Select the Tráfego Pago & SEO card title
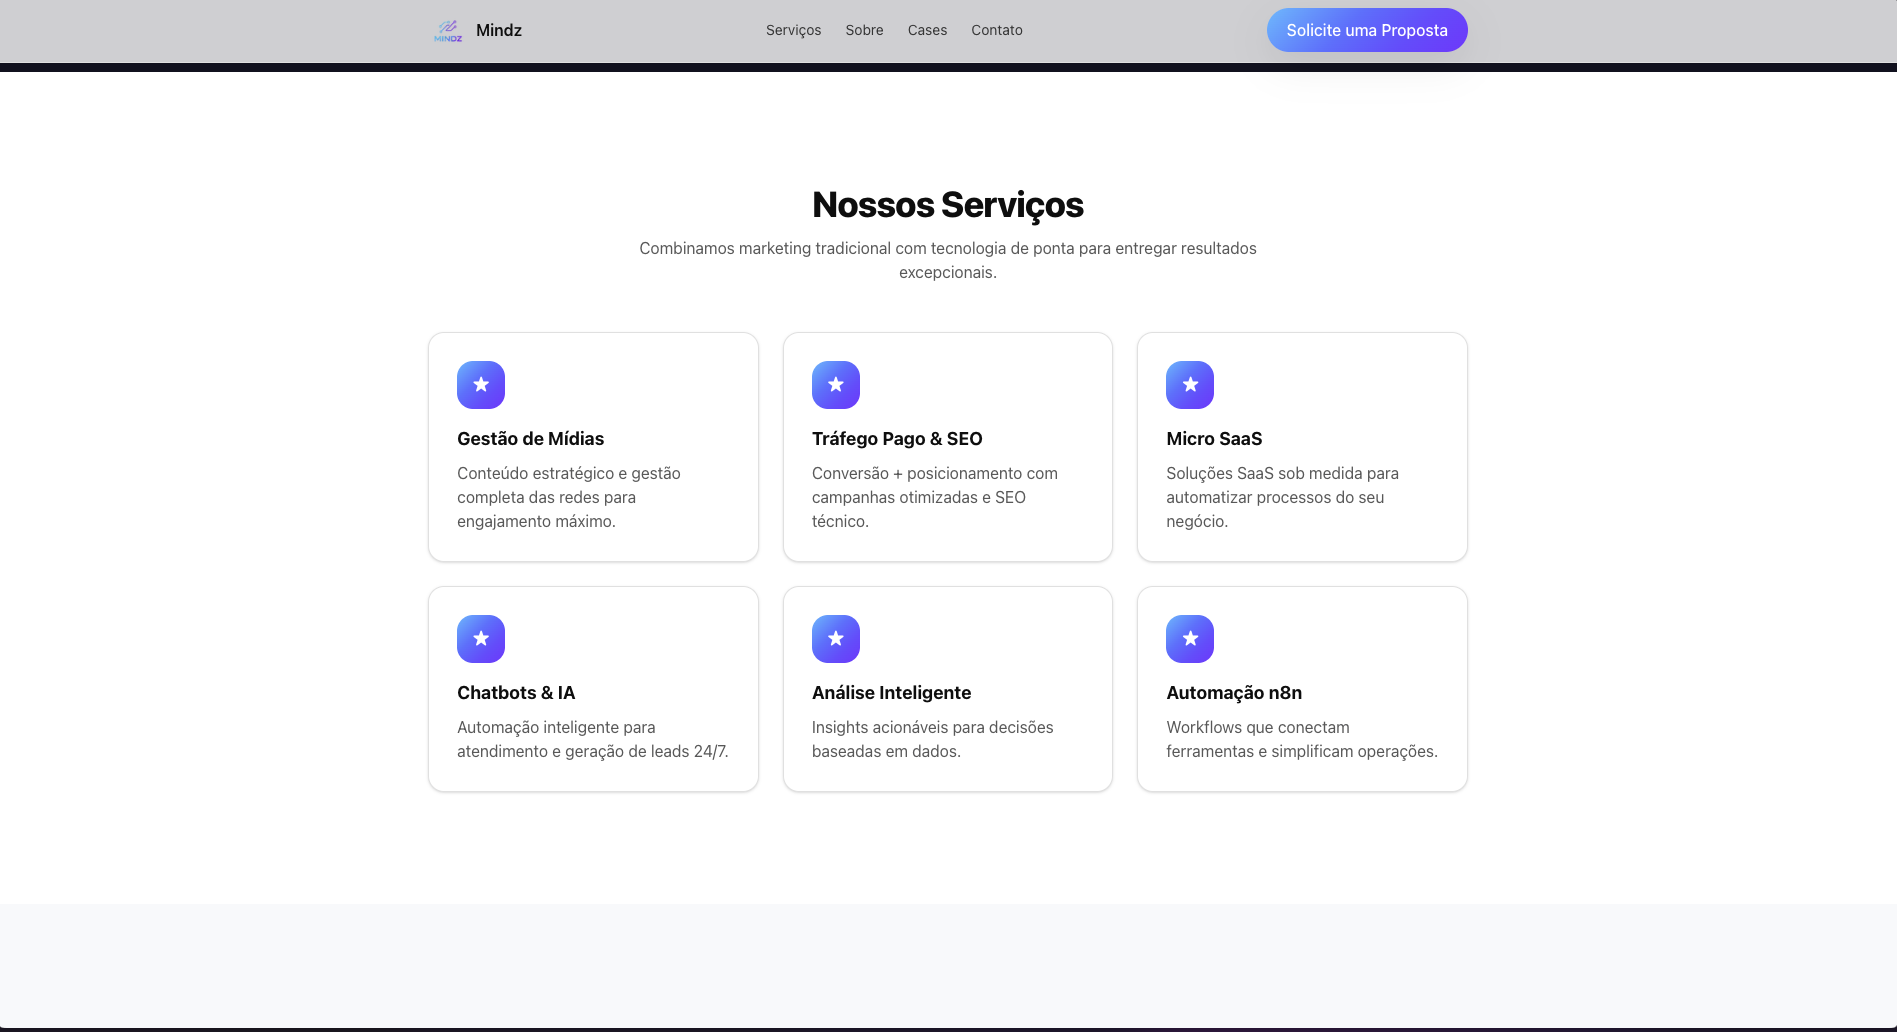 [897, 439]
